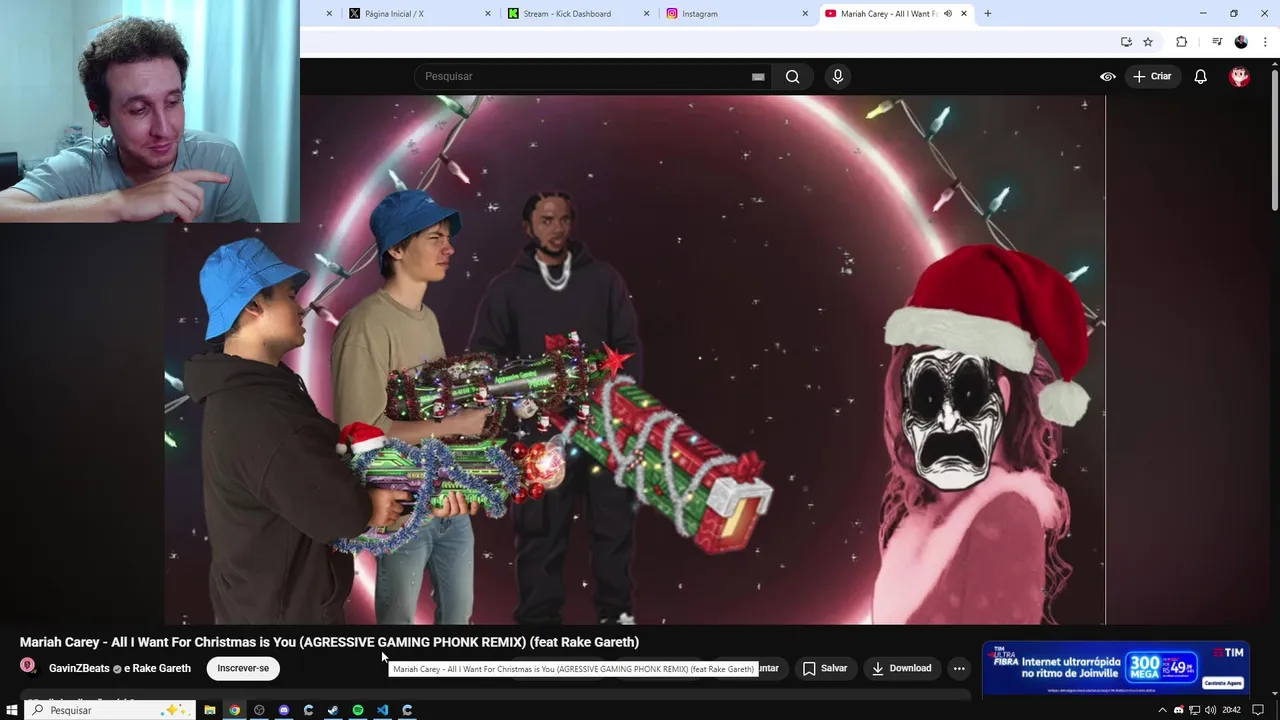Open the YouTube account avatar menu
Viewport: 1280px width, 720px height.
coord(1239,76)
